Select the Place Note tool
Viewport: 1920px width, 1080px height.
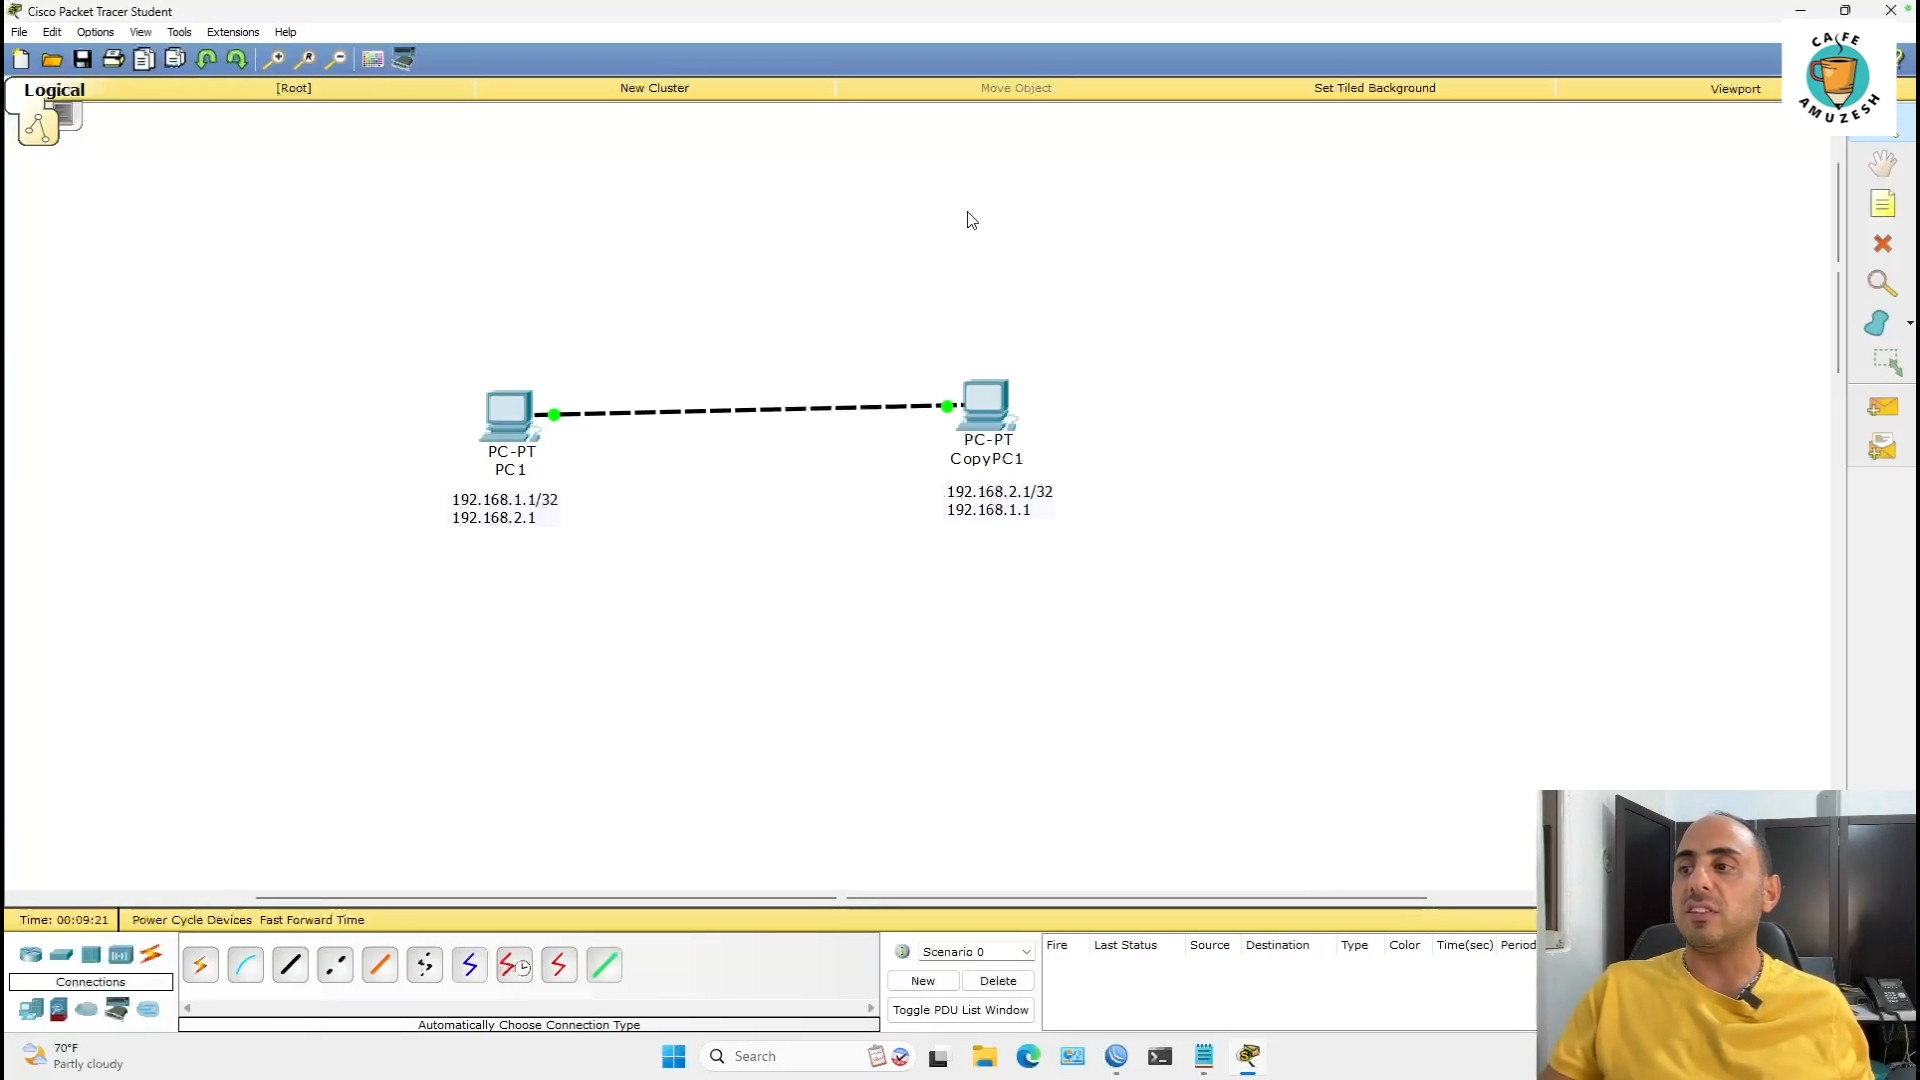pyautogui.click(x=1882, y=204)
